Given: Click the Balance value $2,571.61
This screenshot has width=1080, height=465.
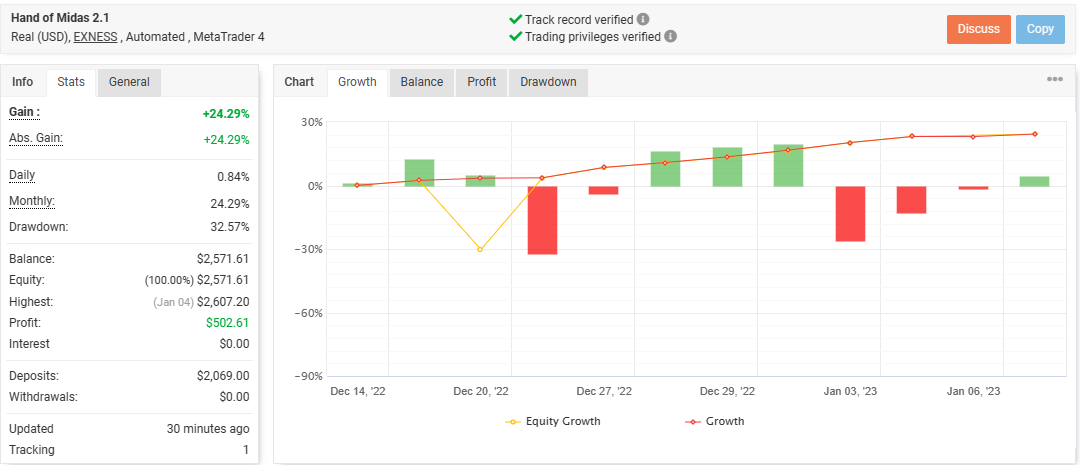Looking at the screenshot, I should coord(222,259).
